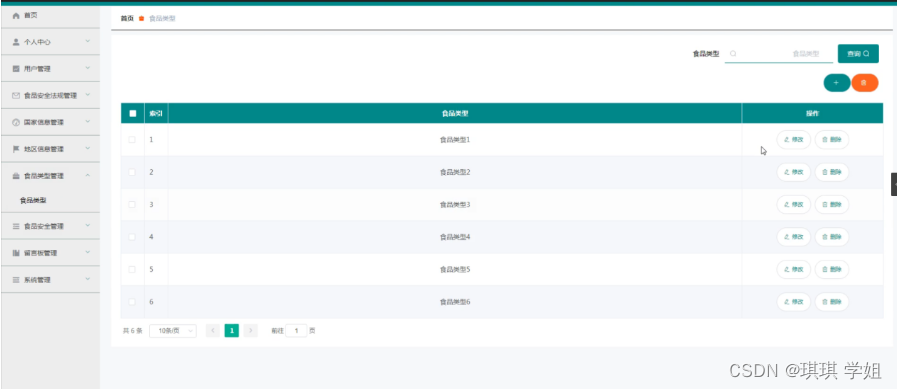Check the checkbox for row 食品类型4
Screen dimensions: 897x389
(132, 237)
